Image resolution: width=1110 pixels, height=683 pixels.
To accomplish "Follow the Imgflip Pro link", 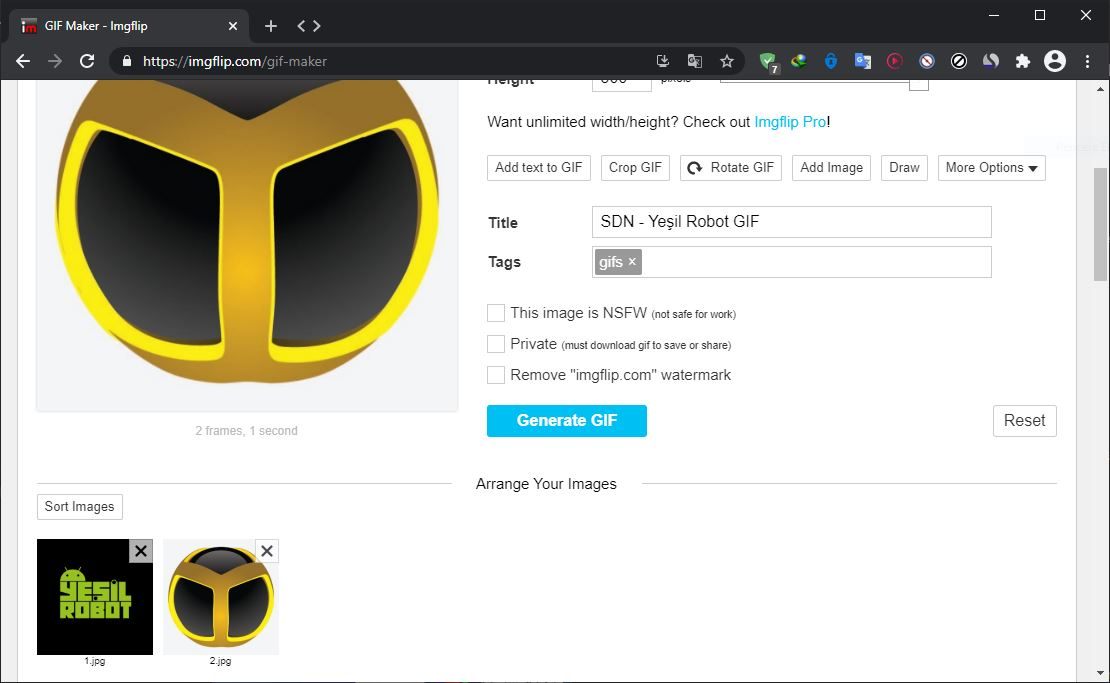I will pyautogui.click(x=790, y=122).
